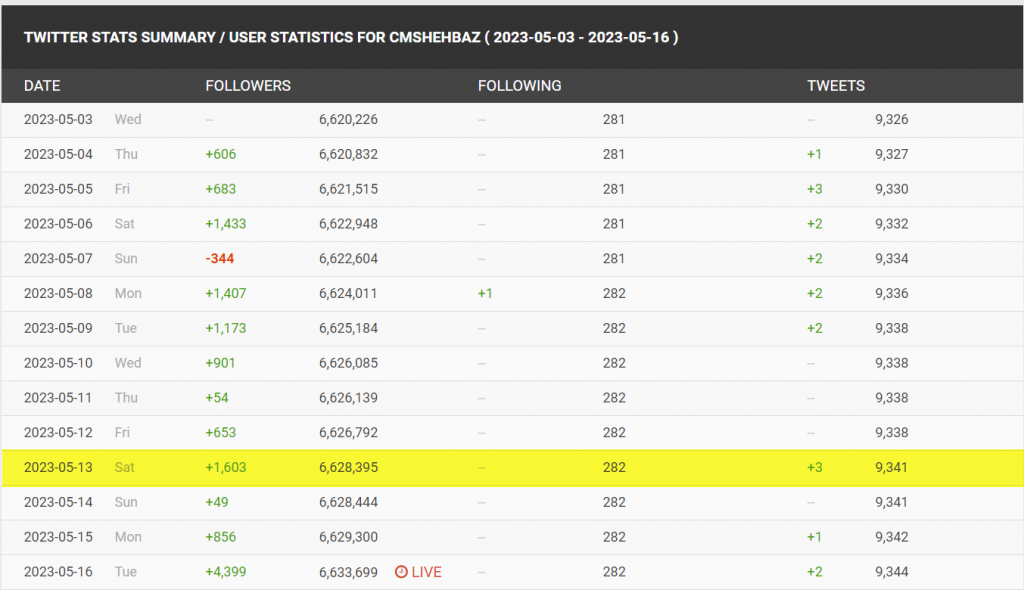
Task: Click the Twitter Stats Summary title
Action: (x=351, y=37)
